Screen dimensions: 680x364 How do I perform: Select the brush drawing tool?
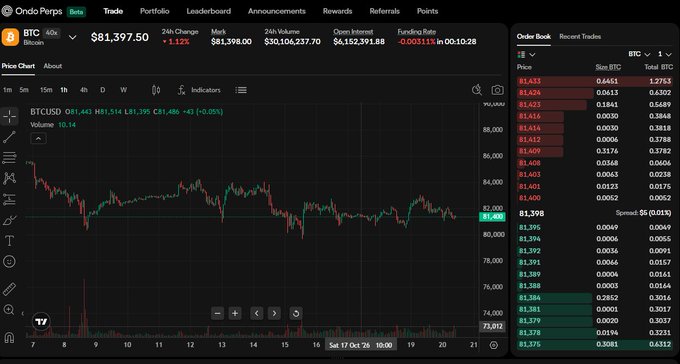click(x=10, y=220)
